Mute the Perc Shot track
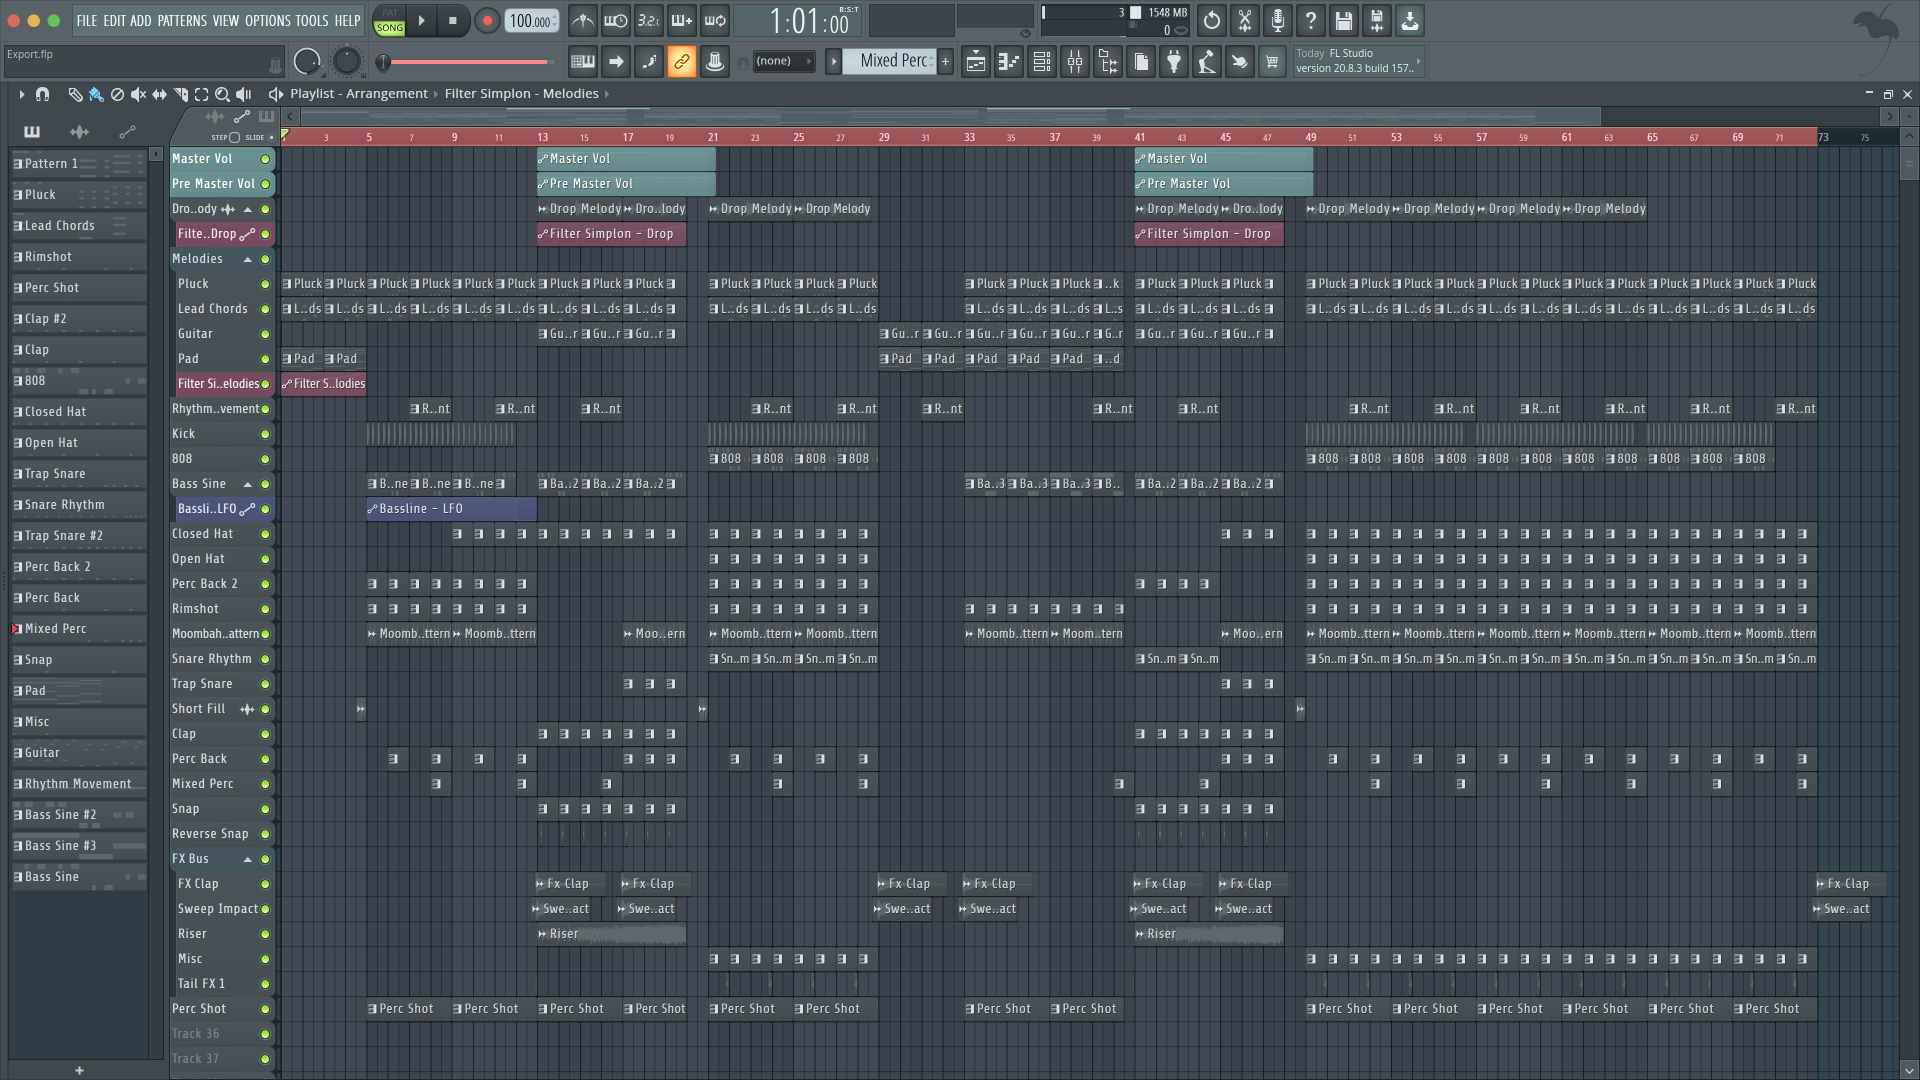The image size is (1920, 1080). tap(265, 1009)
